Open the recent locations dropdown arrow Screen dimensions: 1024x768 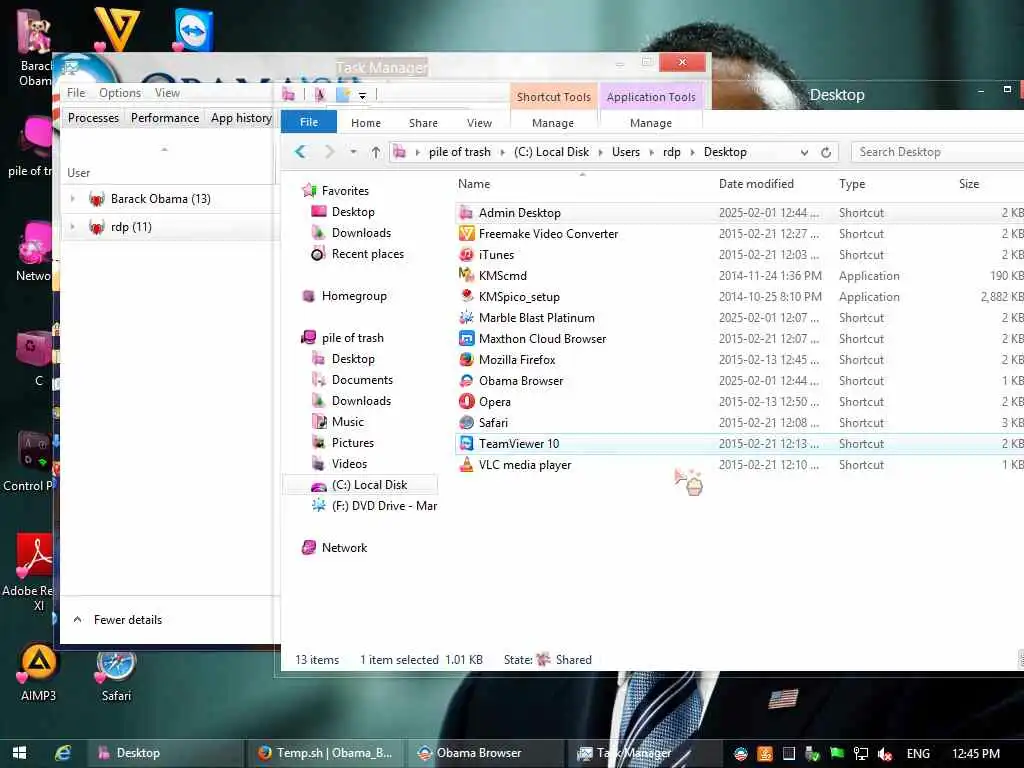pyautogui.click(x=353, y=152)
